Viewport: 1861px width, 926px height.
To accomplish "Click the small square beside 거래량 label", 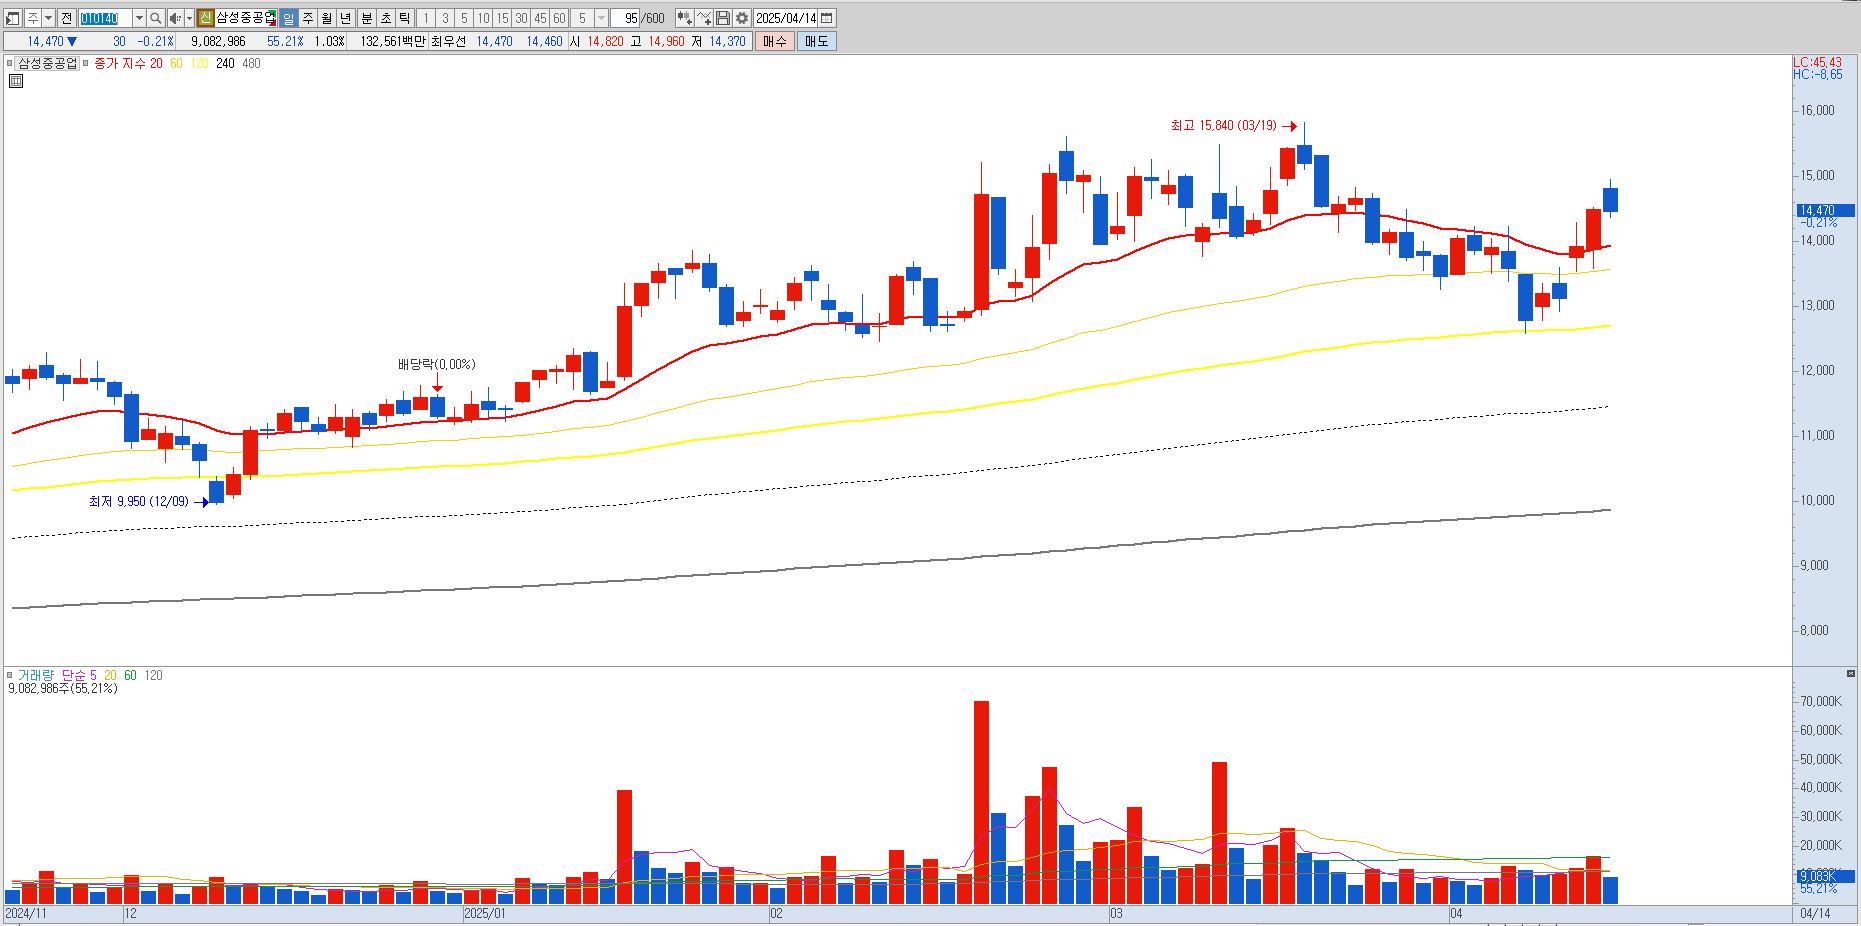I will coord(10,675).
